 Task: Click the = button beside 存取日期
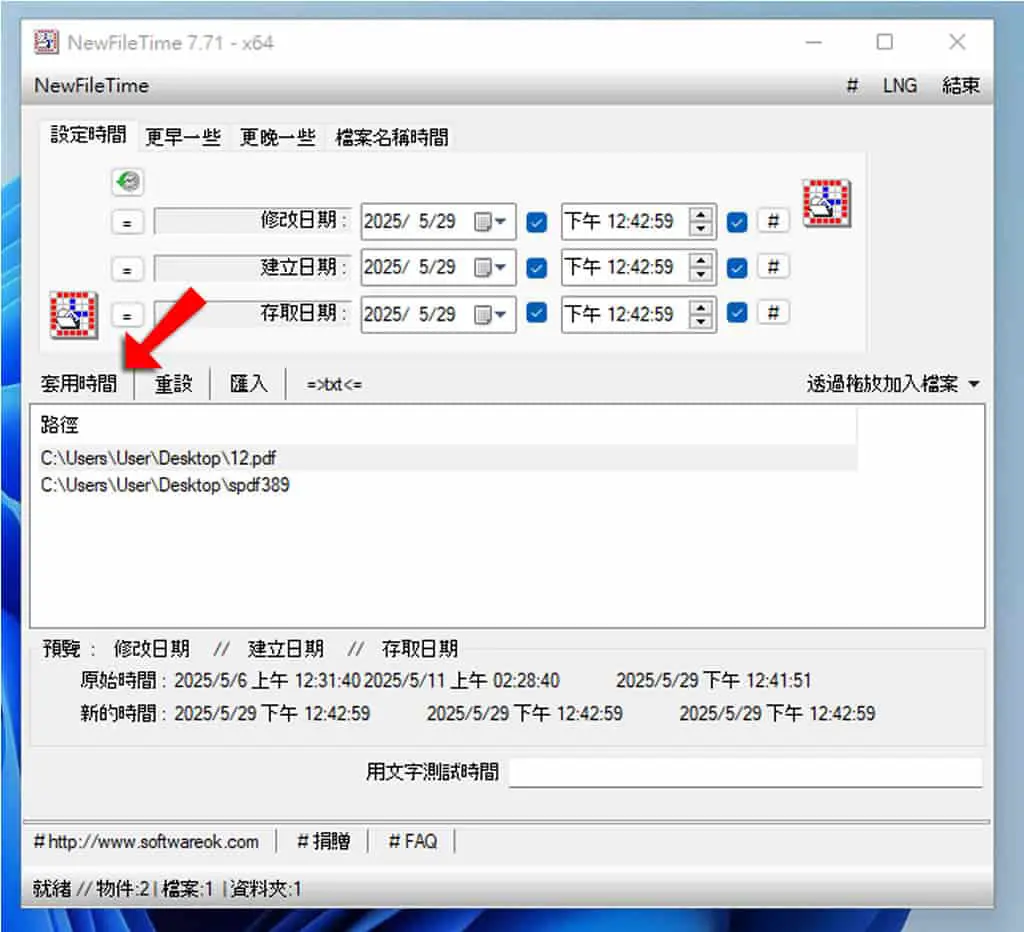pyautogui.click(x=127, y=315)
